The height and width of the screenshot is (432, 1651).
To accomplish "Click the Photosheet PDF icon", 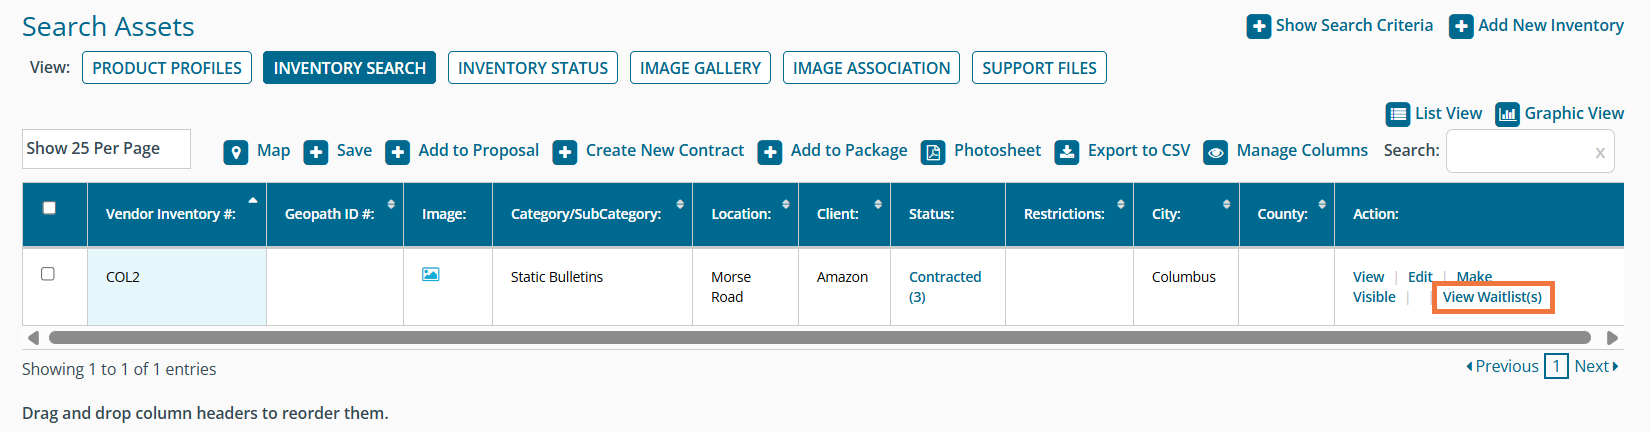I will pyautogui.click(x=933, y=152).
